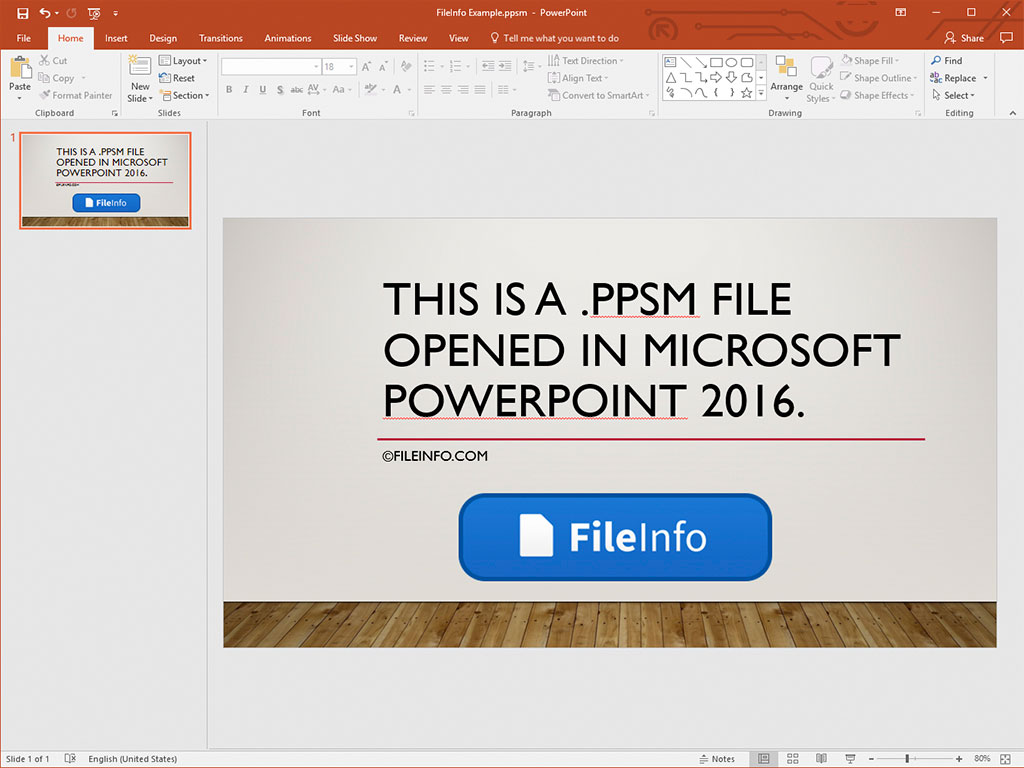Align text to the right
Viewport: 1024px width, 768px height.
463,89
